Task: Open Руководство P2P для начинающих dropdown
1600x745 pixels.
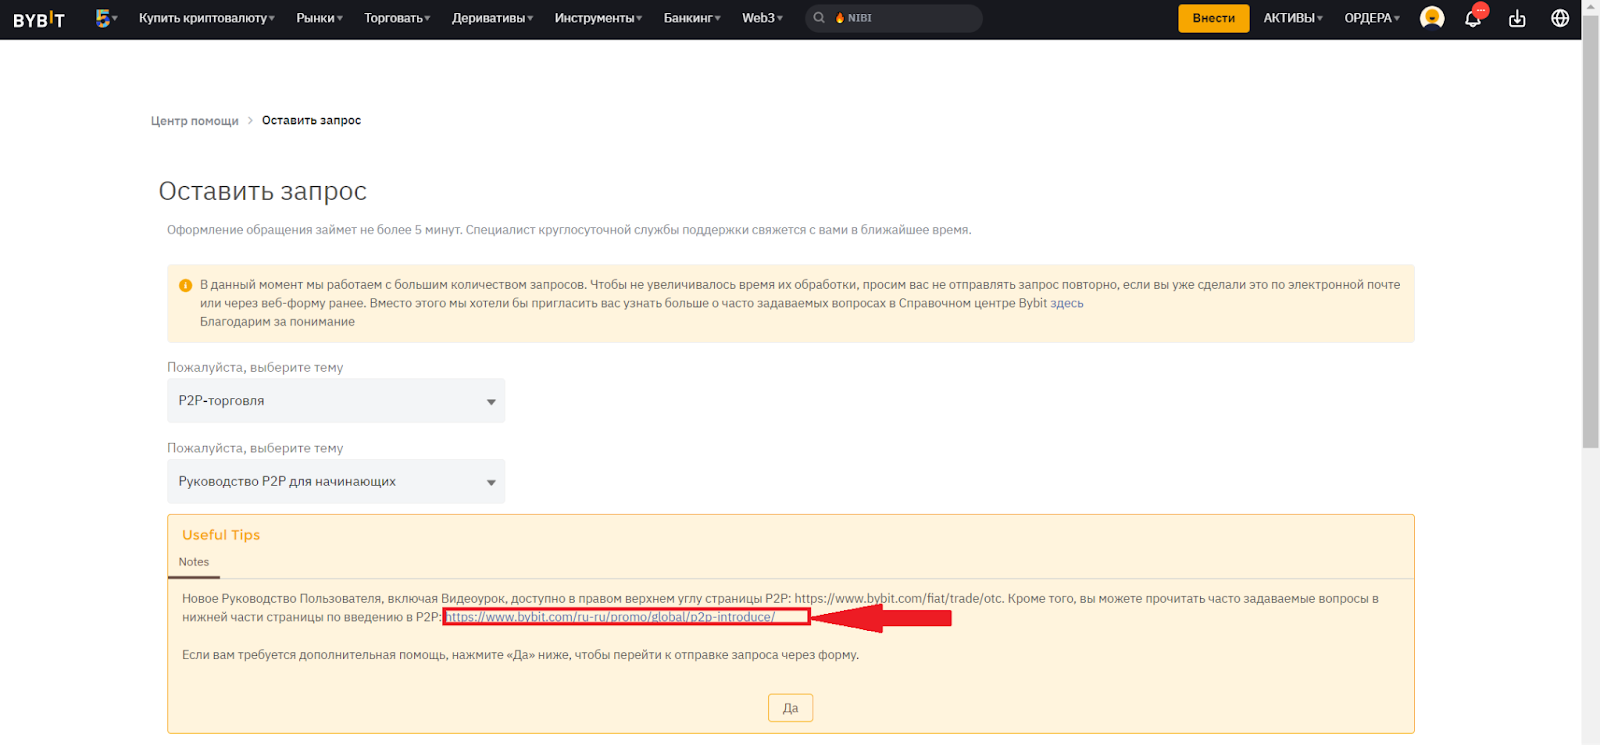Action: [x=336, y=482]
